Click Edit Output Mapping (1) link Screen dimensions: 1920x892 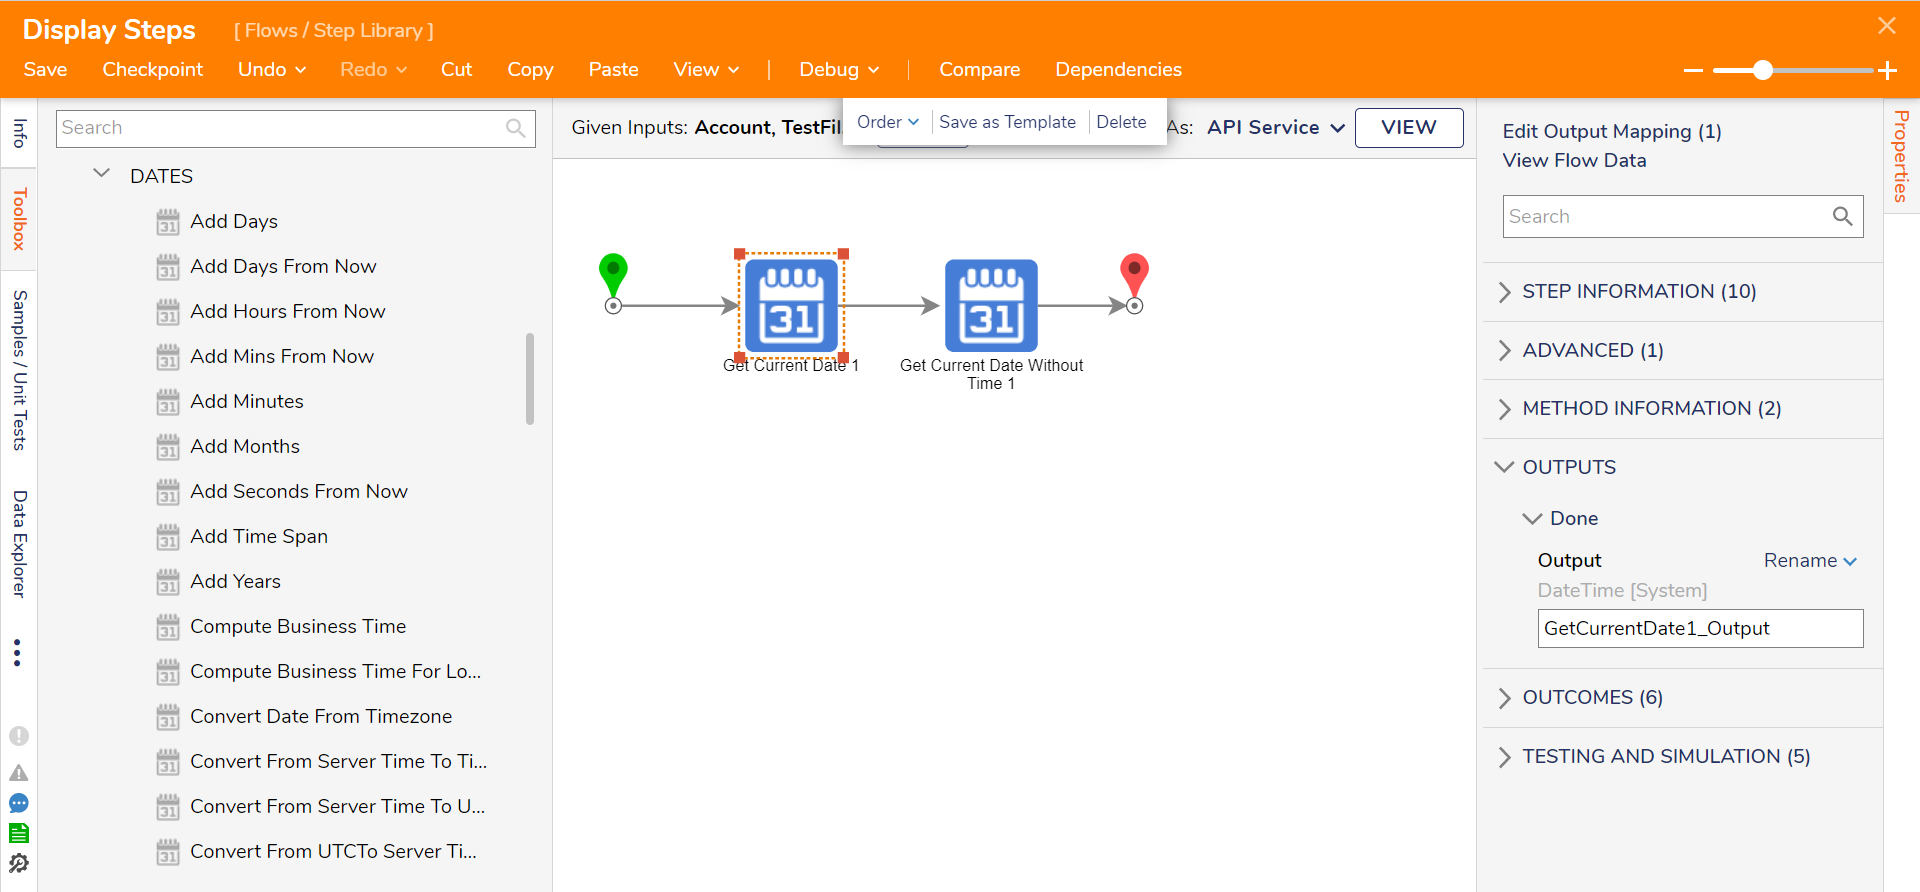pyautogui.click(x=1611, y=131)
